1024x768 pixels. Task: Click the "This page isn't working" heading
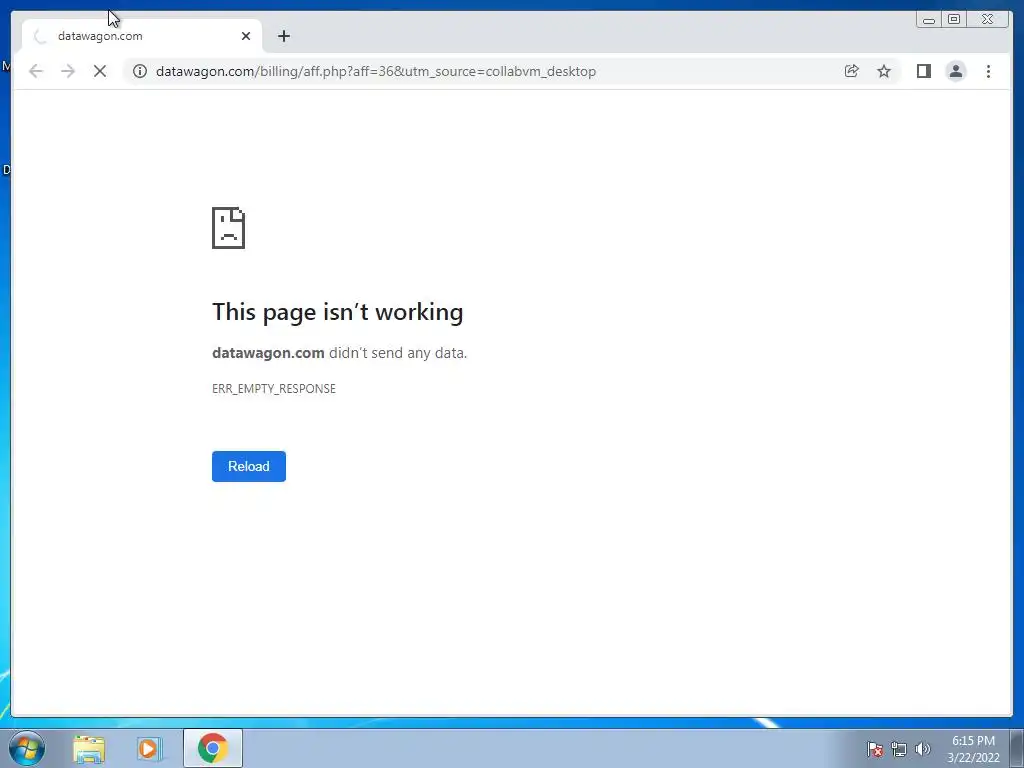point(338,312)
